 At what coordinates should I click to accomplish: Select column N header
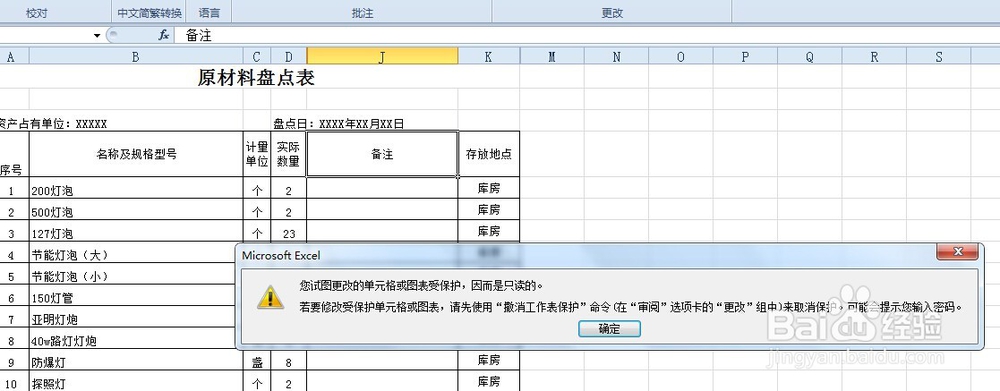click(616, 57)
